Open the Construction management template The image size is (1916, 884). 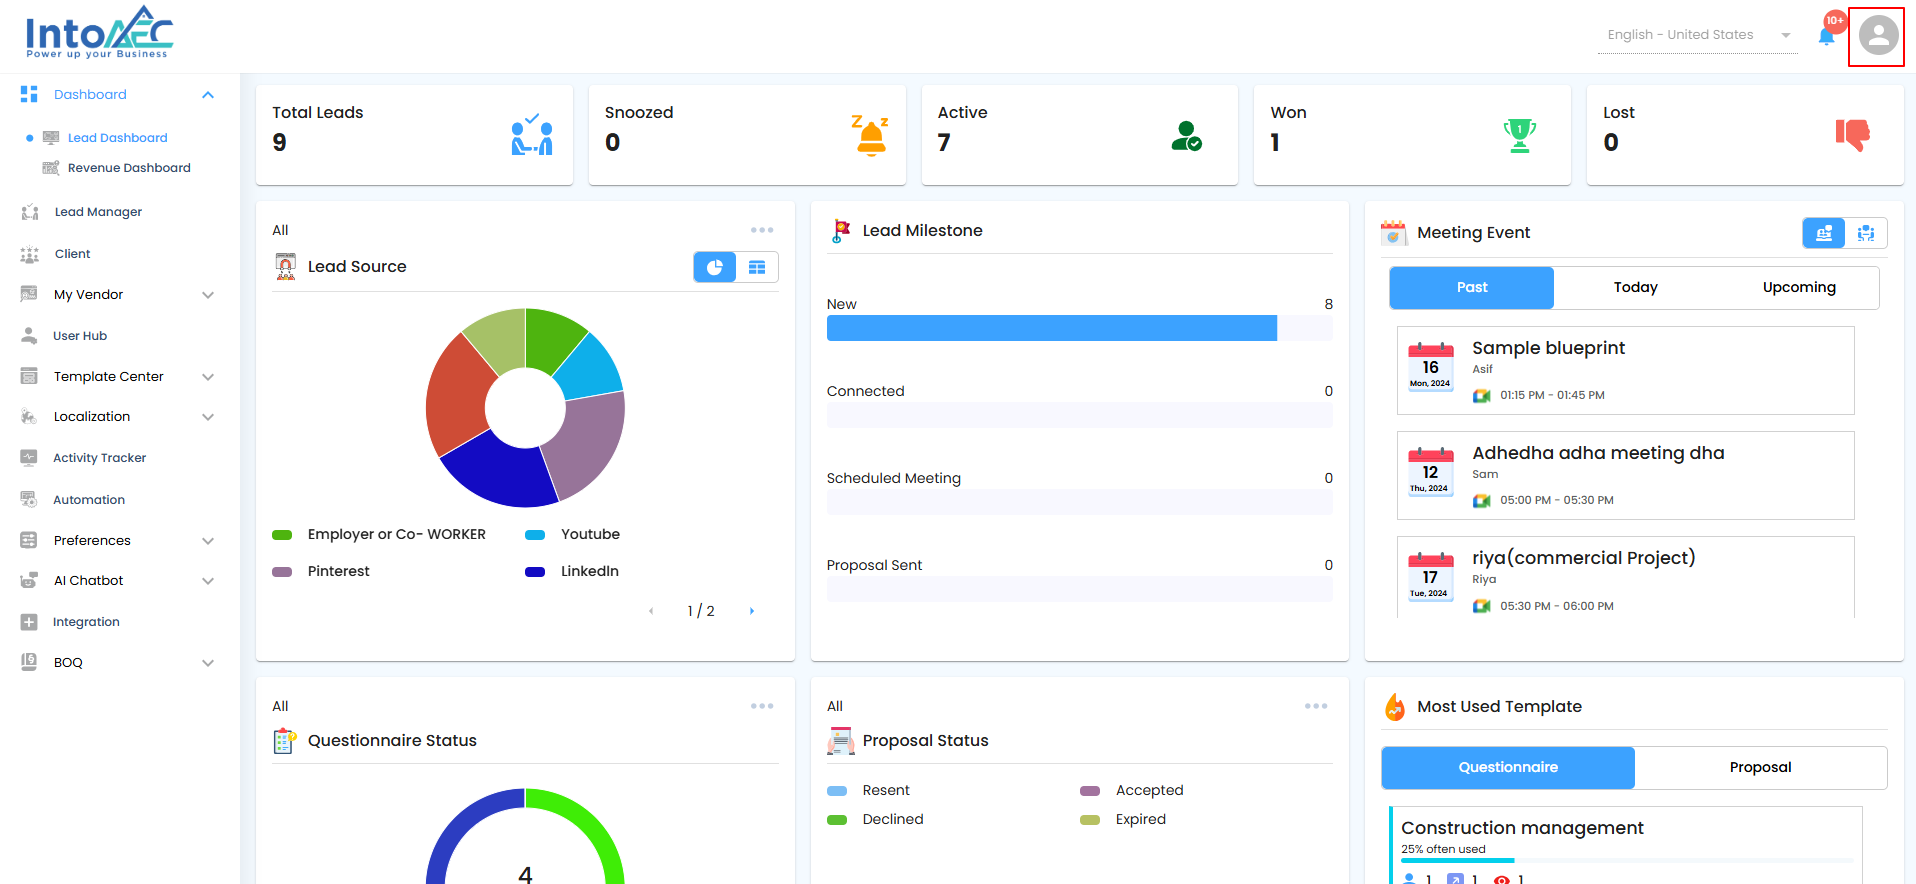pos(1626,845)
